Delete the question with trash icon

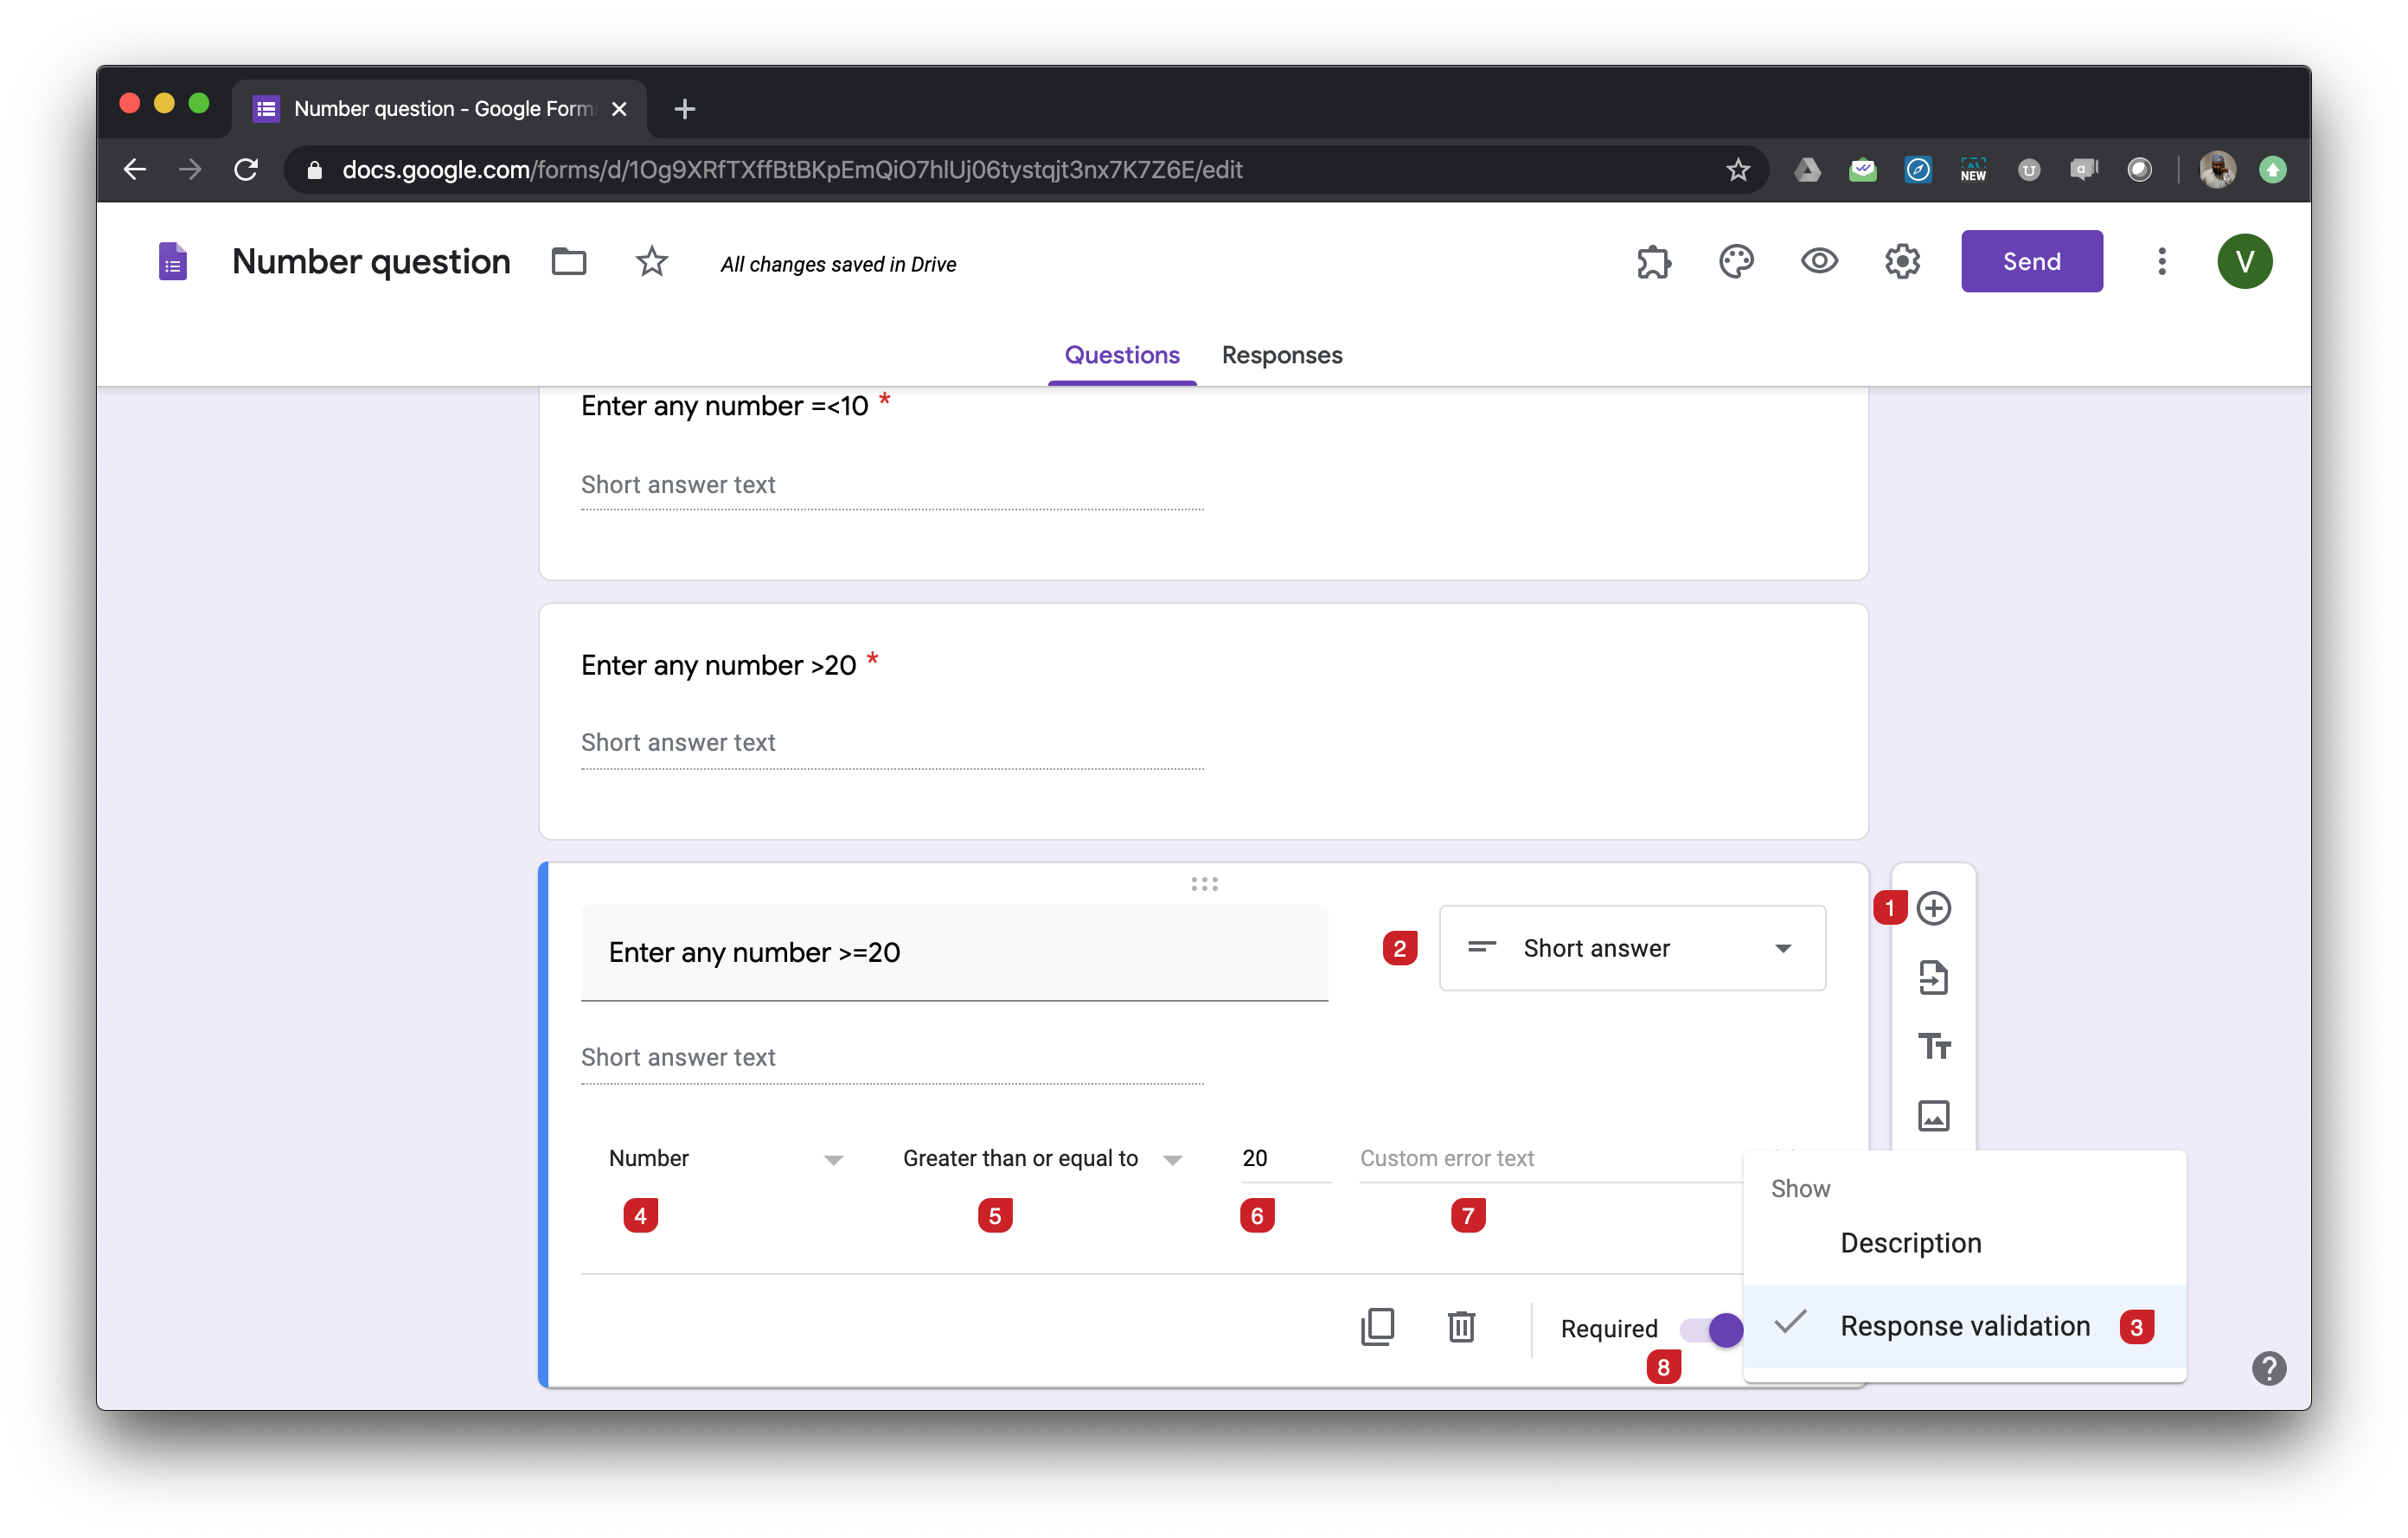pyautogui.click(x=1461, y=1327)
